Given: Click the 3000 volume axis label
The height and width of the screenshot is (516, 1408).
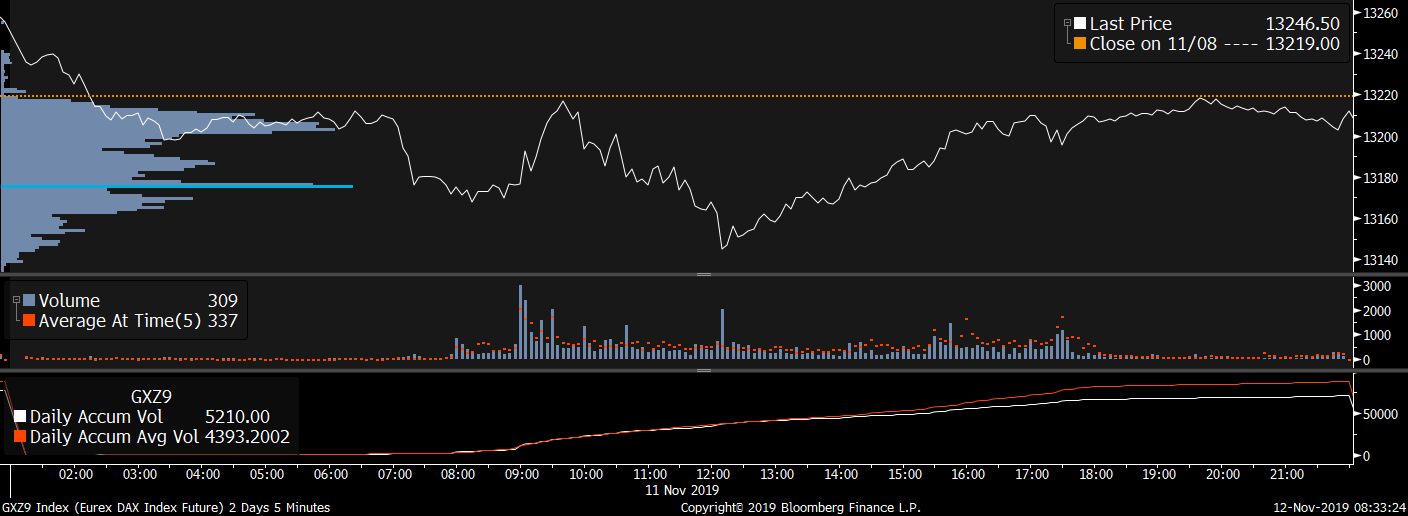Looking at the screenshot, I should coord(1378,286).
